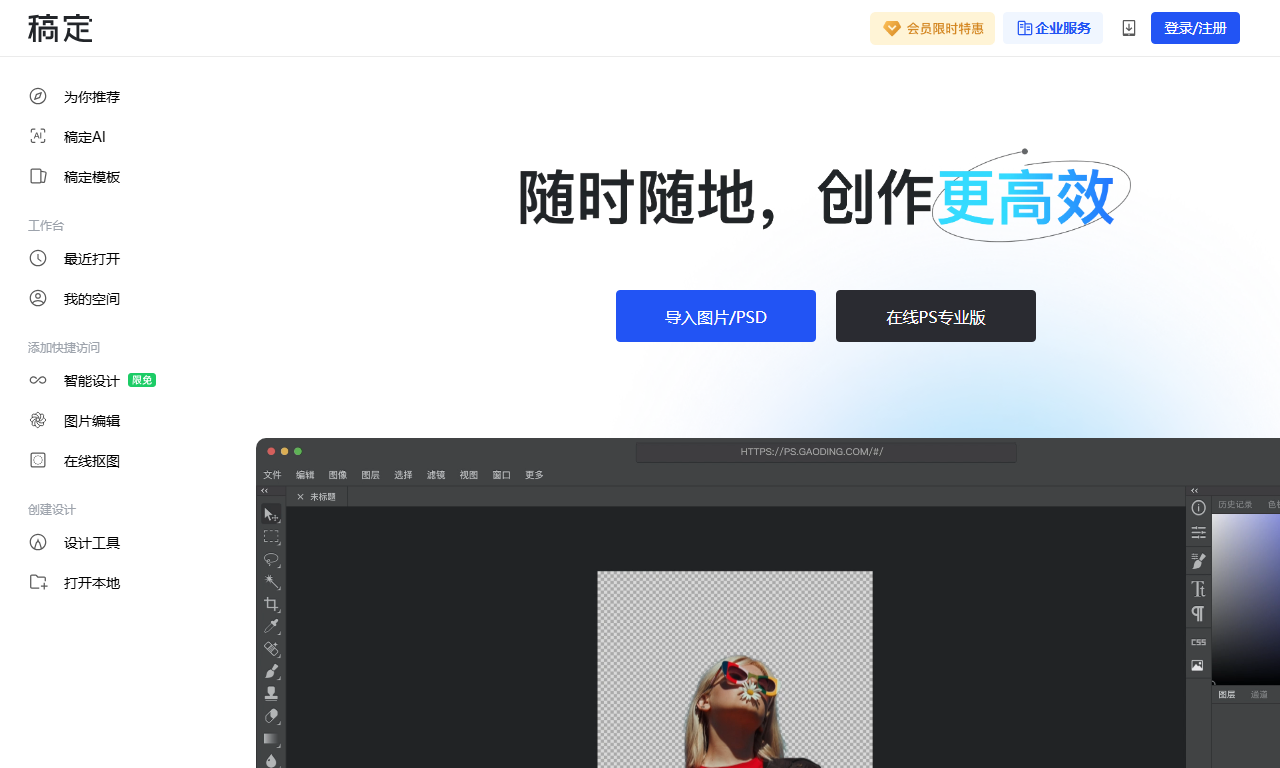Image resolution: width=1280 pixels, height=768 pixels.
Task: Open the Properties sliders panel icon
Action: [x=1198, y=533]
